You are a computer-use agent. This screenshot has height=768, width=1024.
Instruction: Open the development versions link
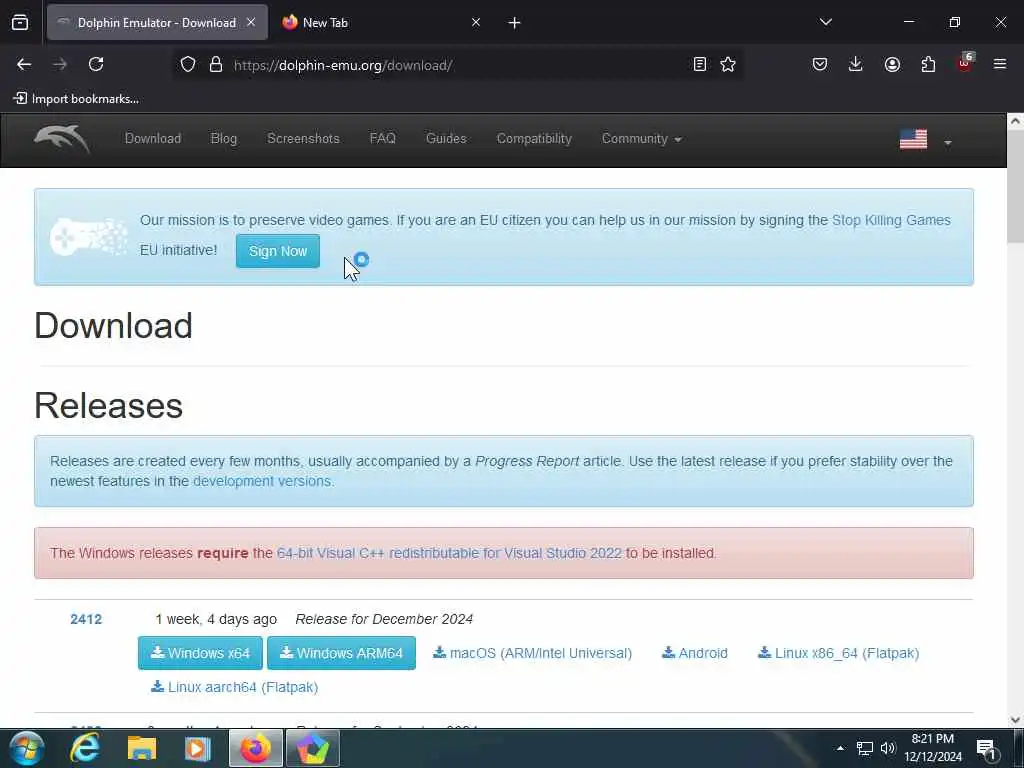point(262,481)
